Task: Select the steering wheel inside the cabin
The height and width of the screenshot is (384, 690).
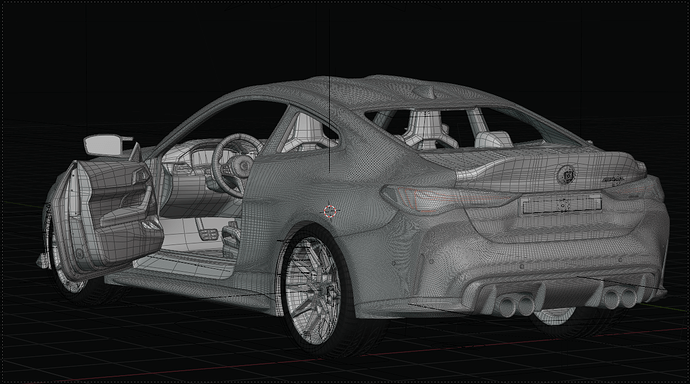Action: point(235,165)
